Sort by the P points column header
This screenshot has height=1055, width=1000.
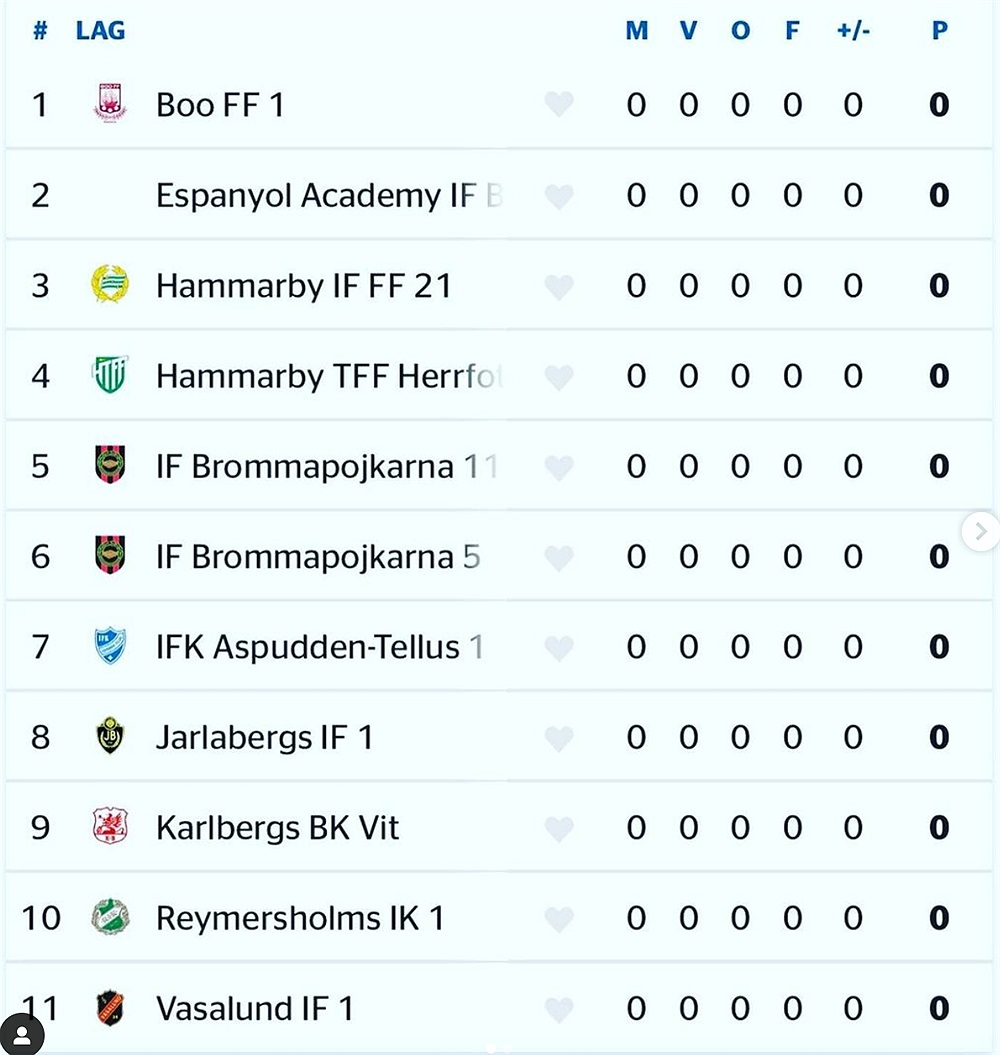pyautogui.click(x=939, y=30)
